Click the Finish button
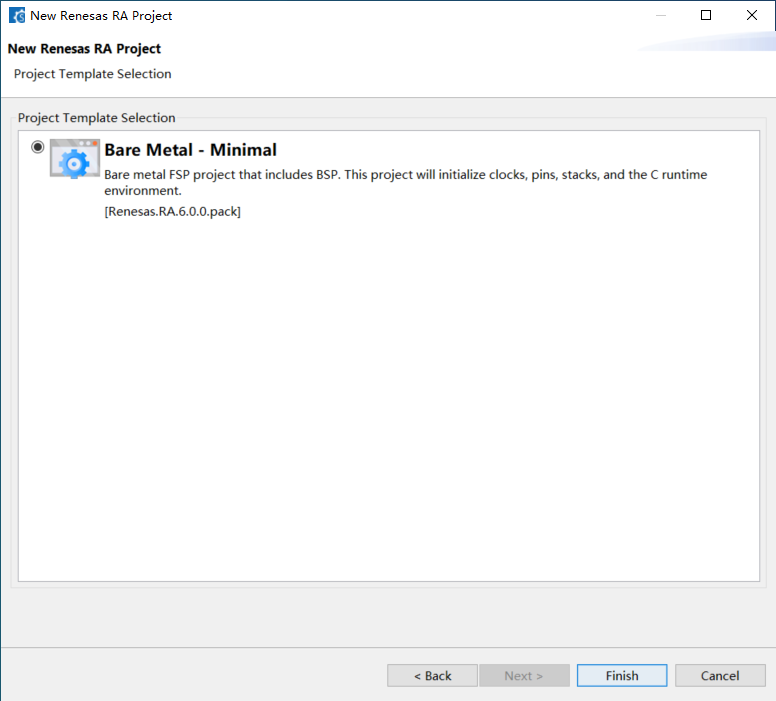Screen dimensions: 776x701 click(x=622, y=675)
